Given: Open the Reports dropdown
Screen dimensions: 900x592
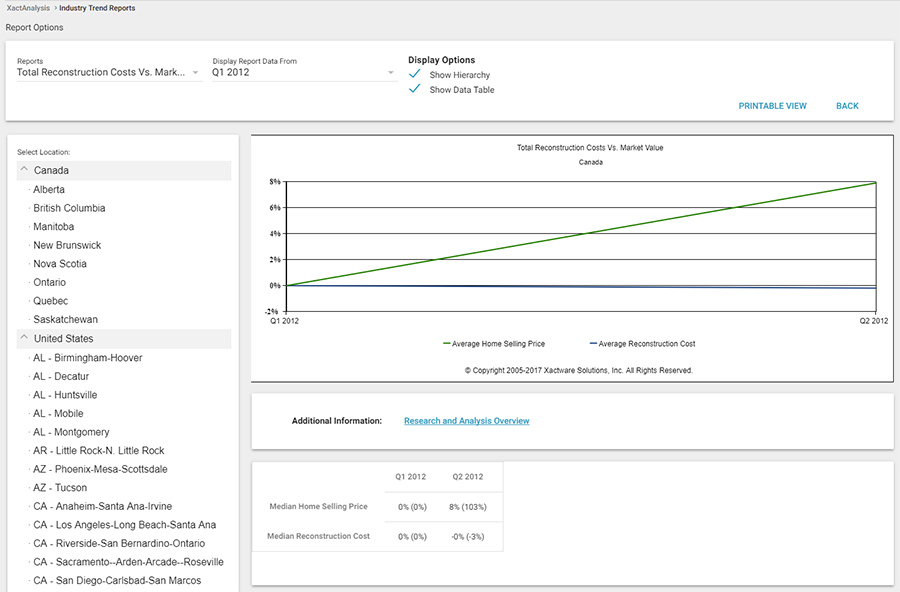Looking at the screenshot, I should click(x=108, y=73).
